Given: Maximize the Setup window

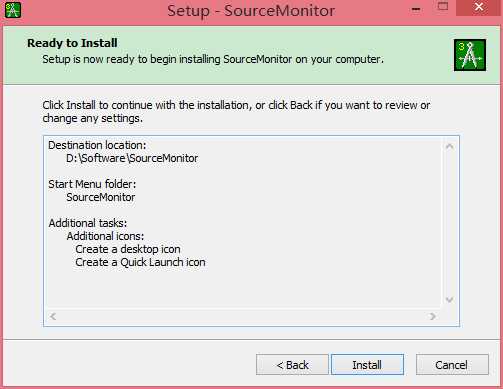Looking at the screenshot, I should (443, 6).
